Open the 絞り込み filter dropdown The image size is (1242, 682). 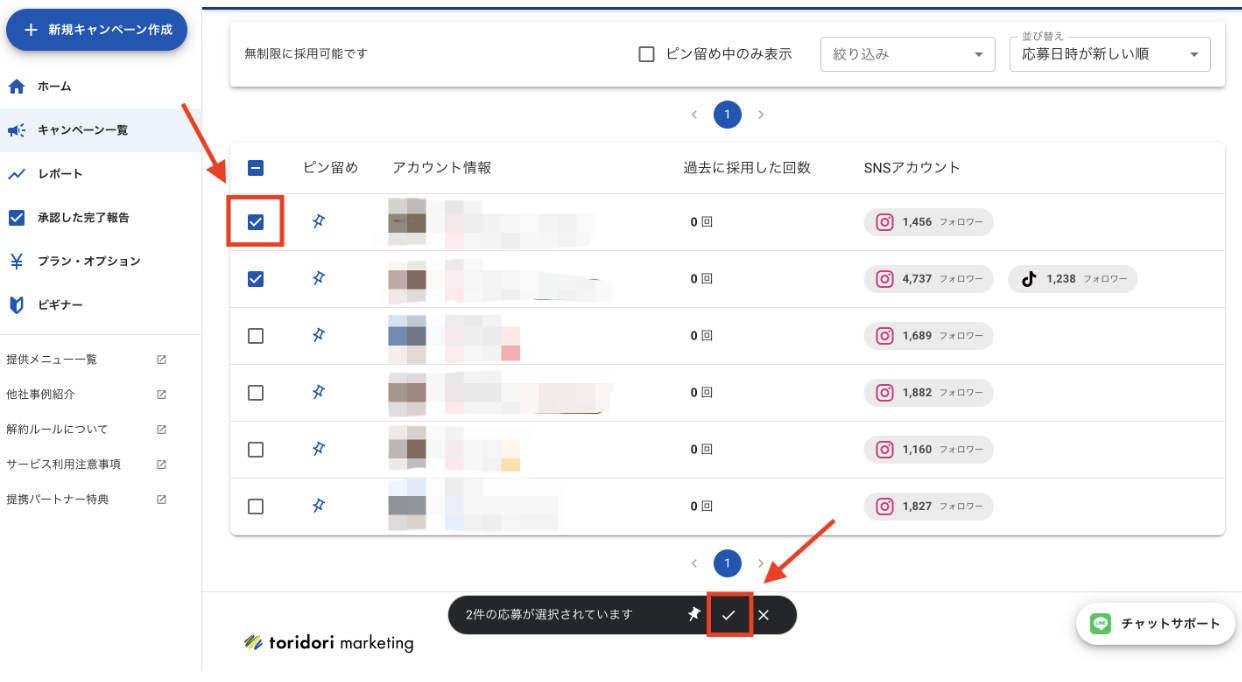pyautogui.click(x=906, y=54)
